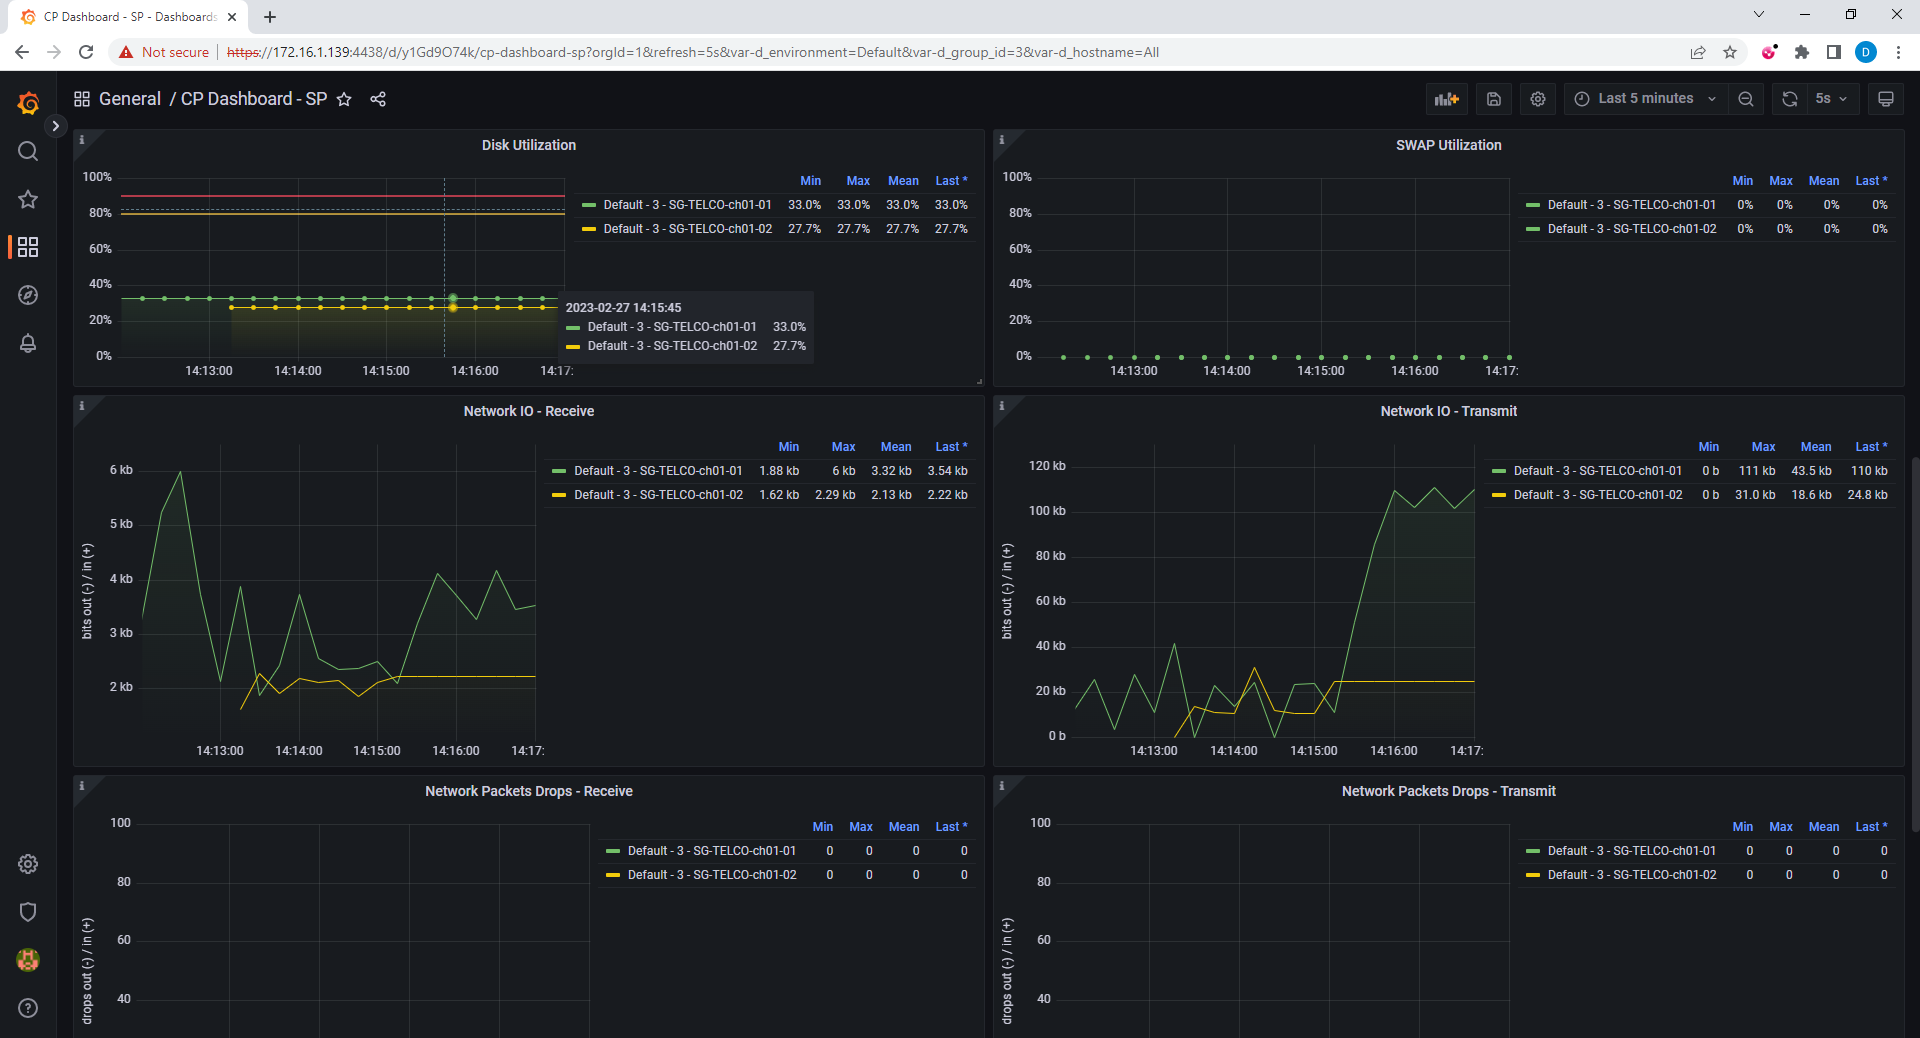Click dashboard grid icon beside General
This screenshot has width=1920, height=1038.
[82, 99]
